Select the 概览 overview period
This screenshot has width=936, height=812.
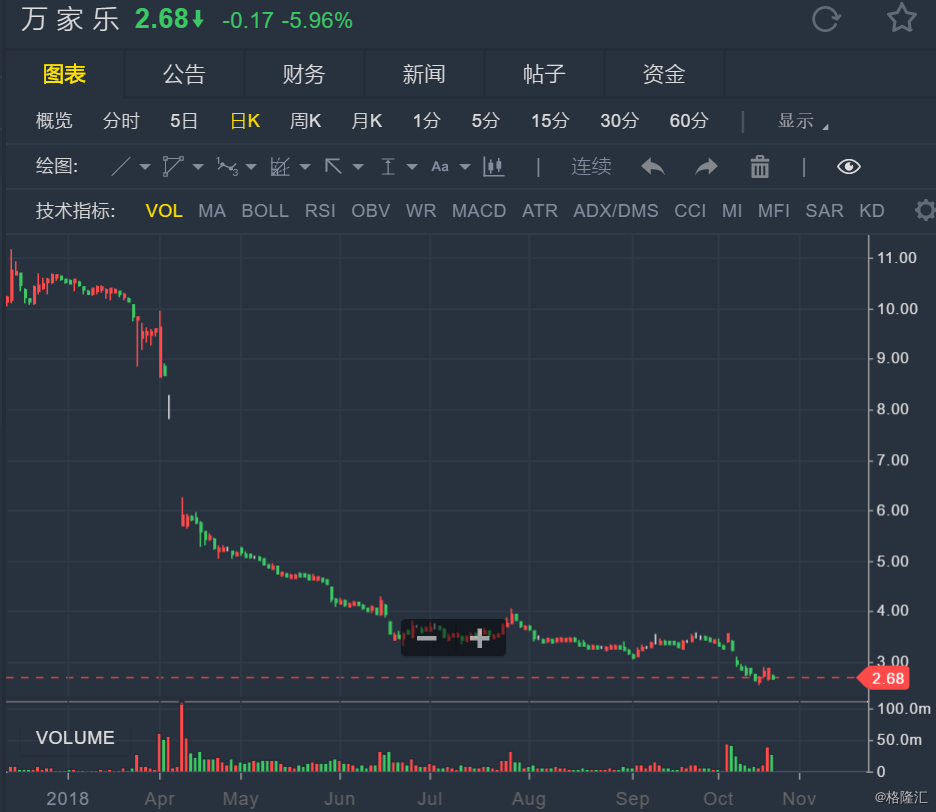54,121
